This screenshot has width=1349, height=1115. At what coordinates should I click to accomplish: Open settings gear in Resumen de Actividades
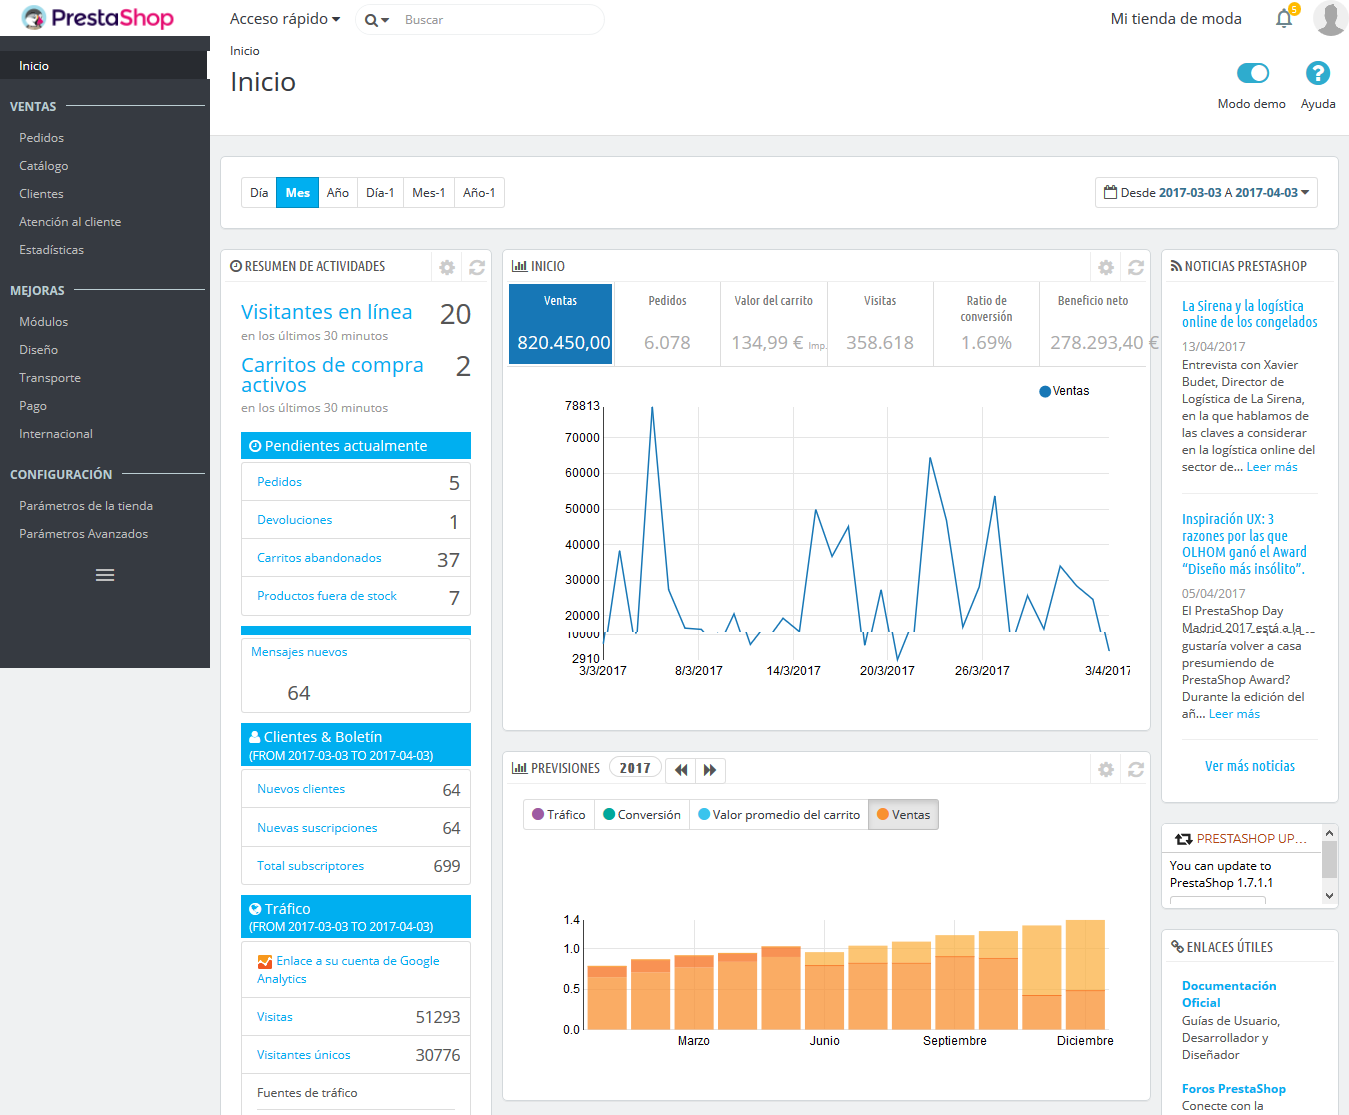[x=447, y=267]
